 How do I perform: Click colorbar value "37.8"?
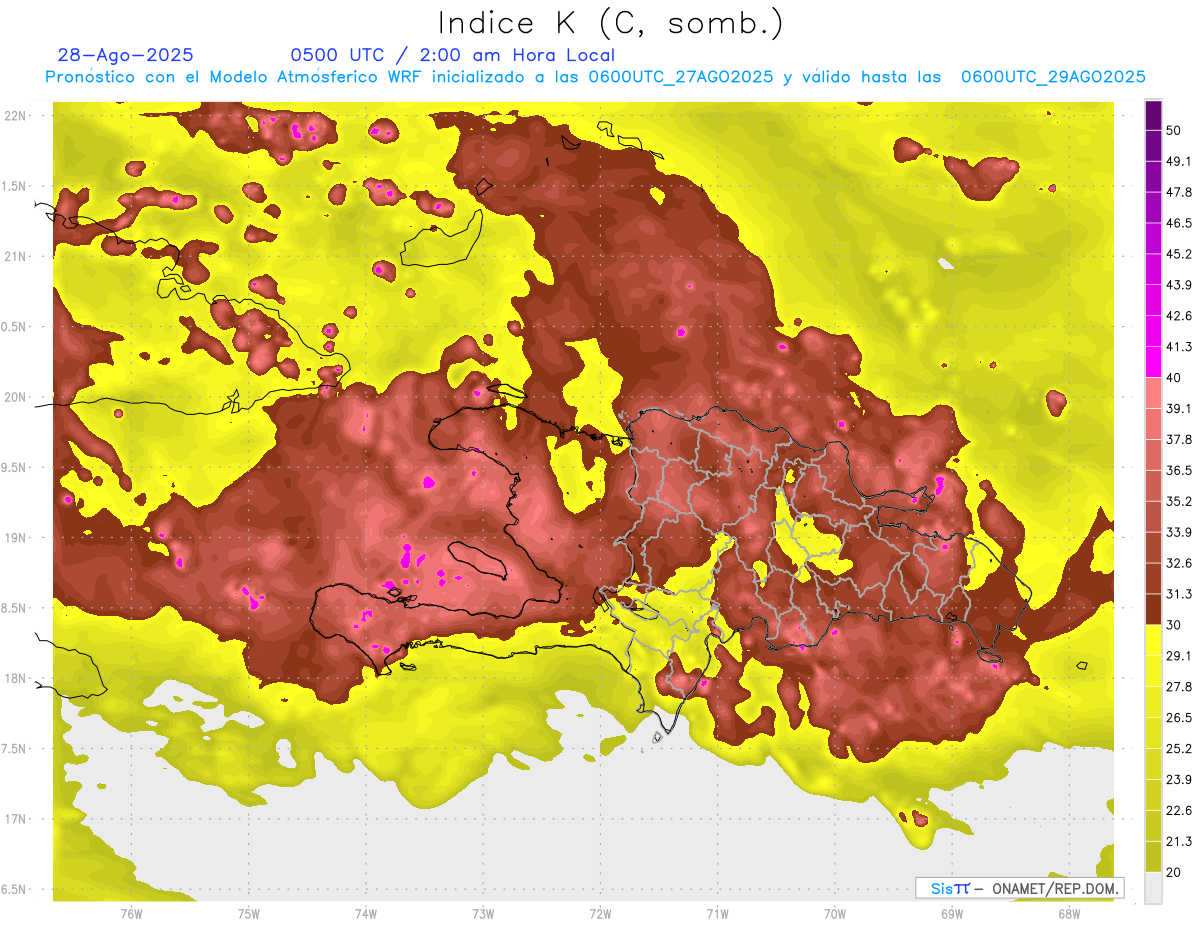pyautogui.click(x=1179, y=440)
